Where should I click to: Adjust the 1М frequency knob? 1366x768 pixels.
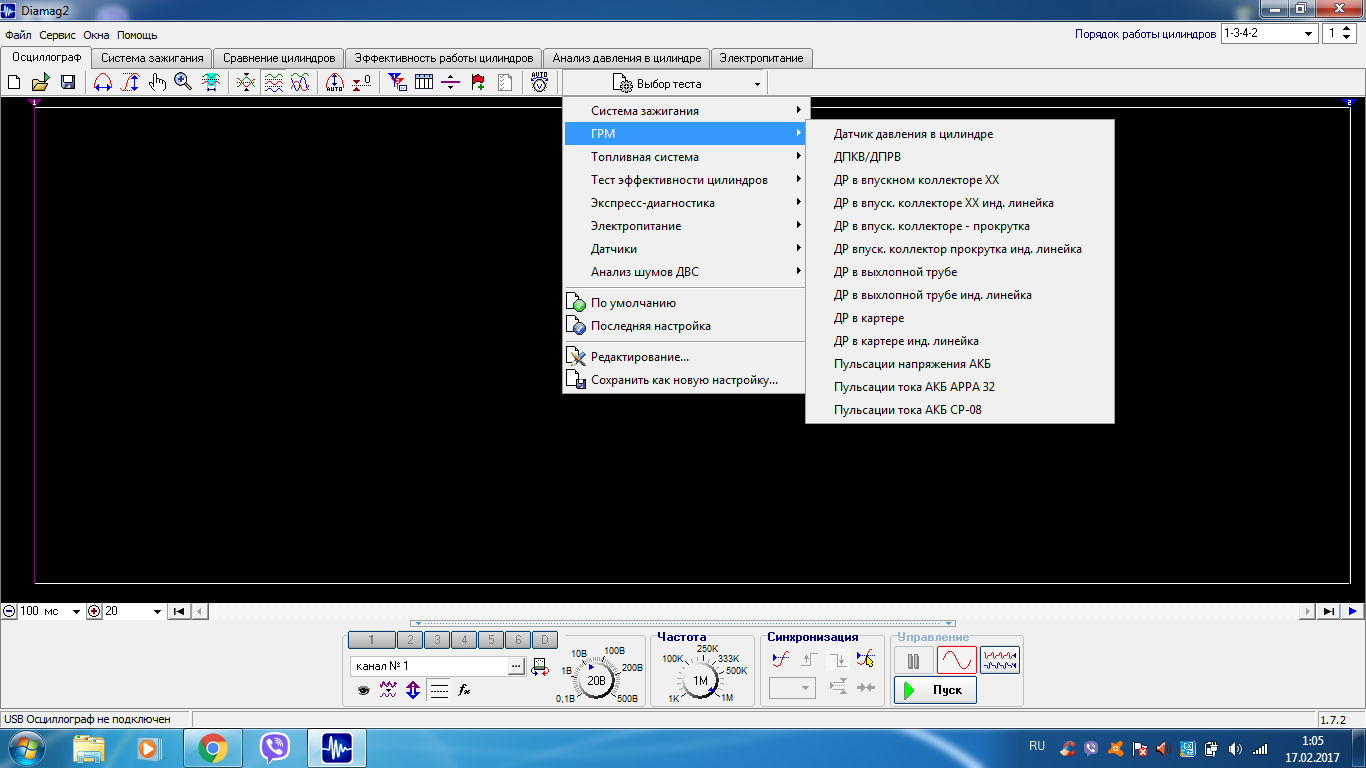click(700, 680)
